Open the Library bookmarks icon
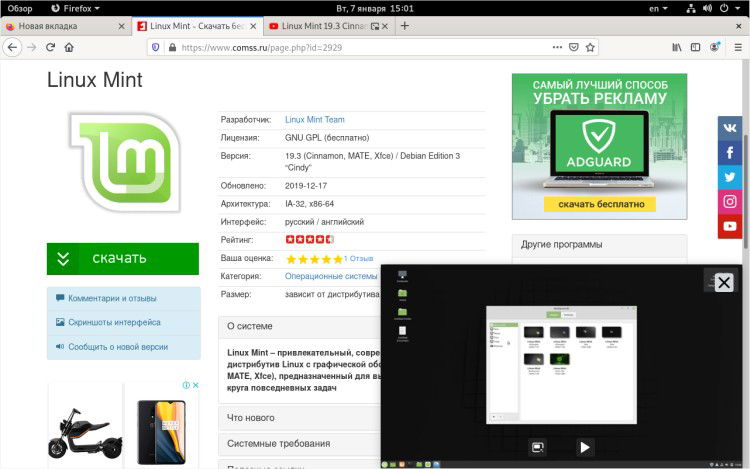This screenshot has width=750, height=469. coord(677,47)
